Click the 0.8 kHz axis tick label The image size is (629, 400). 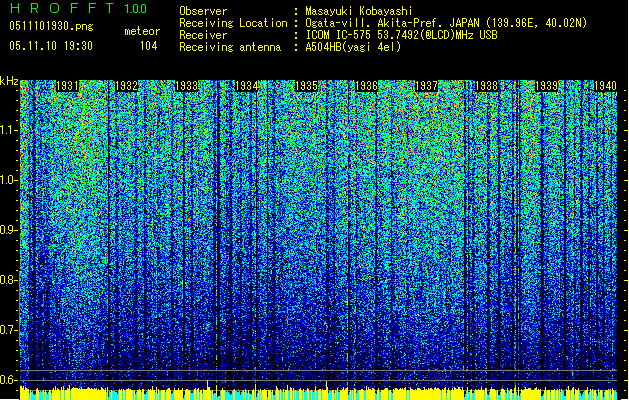(x=9, y=280)
